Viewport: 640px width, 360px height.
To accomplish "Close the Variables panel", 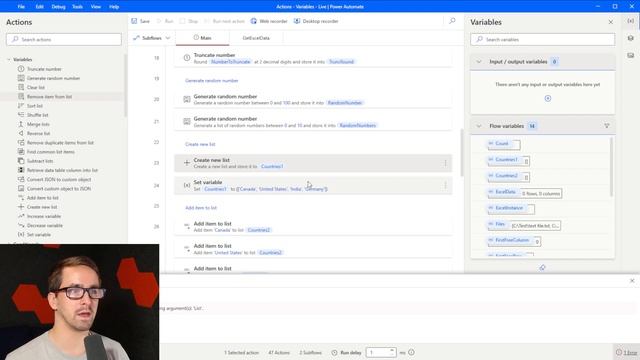I will point(611,22).
